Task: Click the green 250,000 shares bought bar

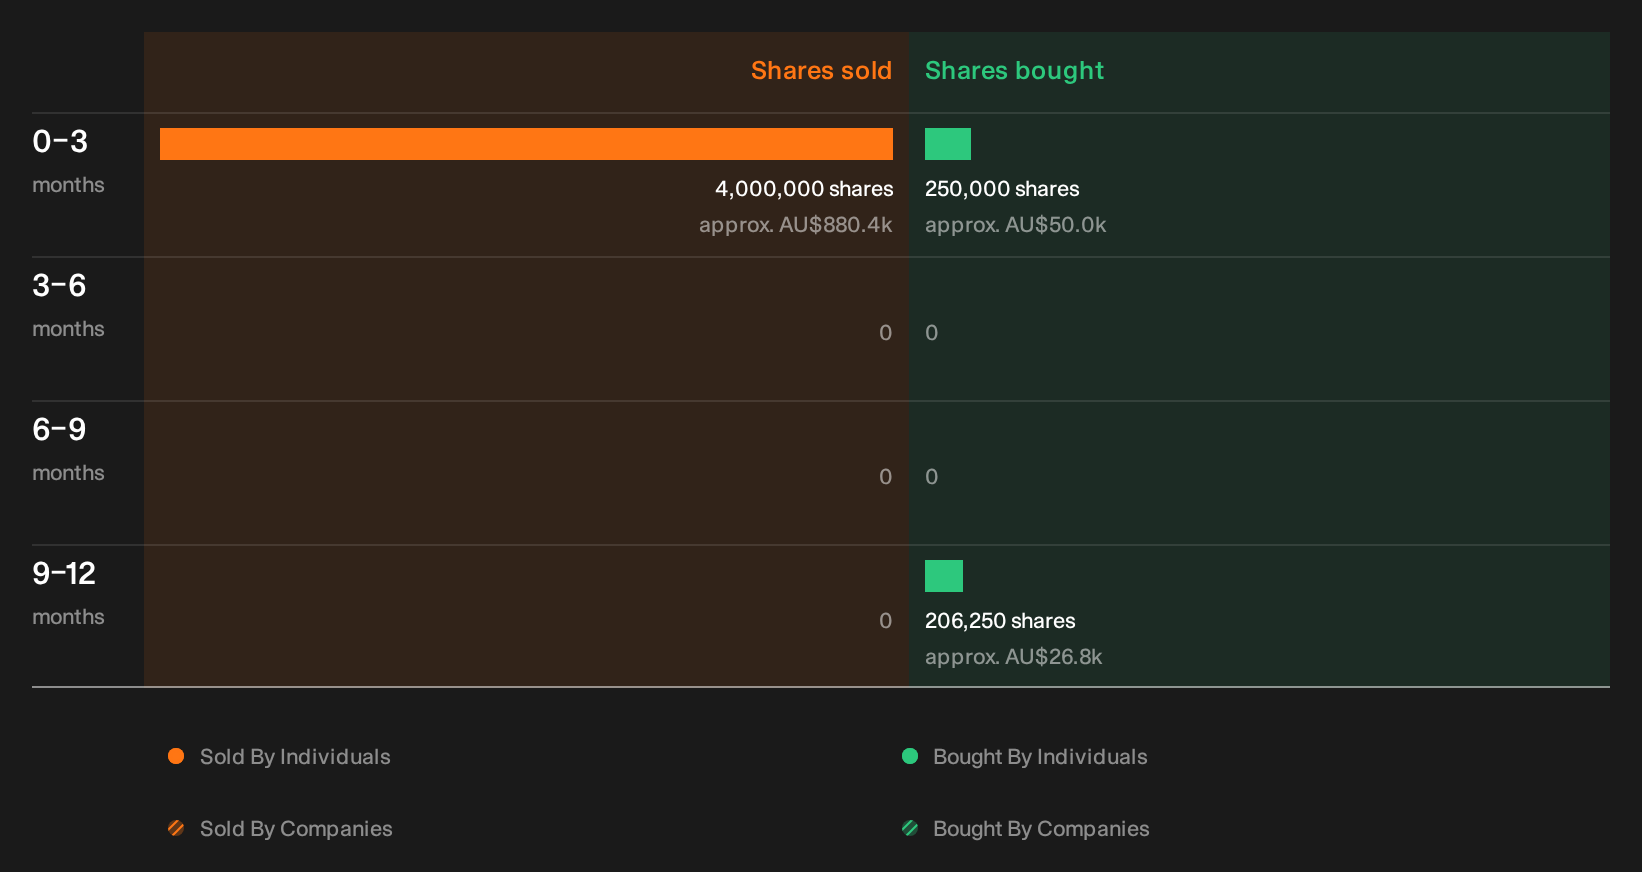Action: tap(948, 144)
